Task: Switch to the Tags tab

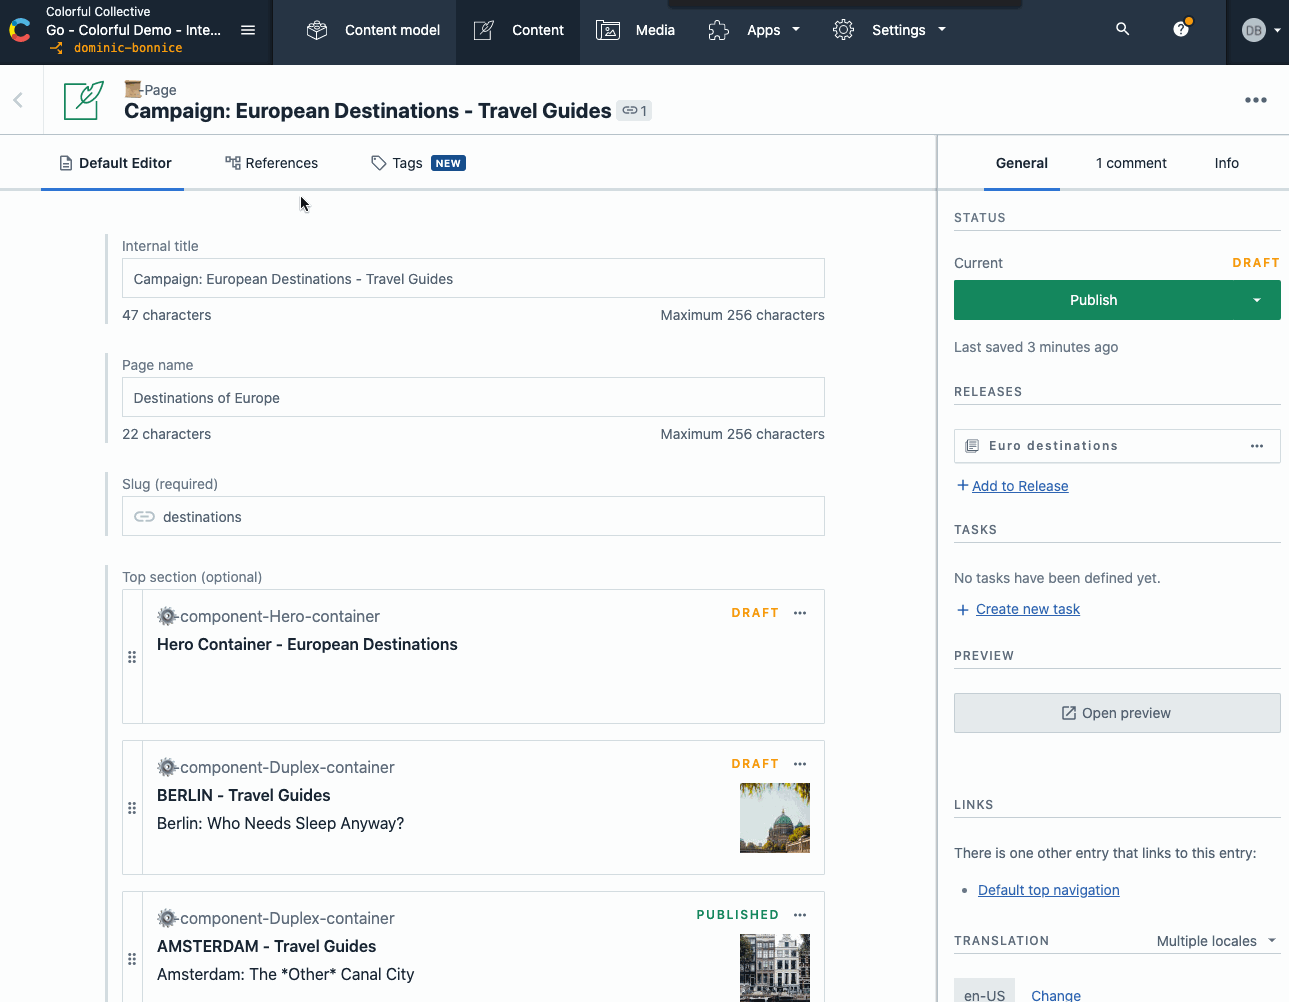Action: pyautogui.click(x=417, y=163)
